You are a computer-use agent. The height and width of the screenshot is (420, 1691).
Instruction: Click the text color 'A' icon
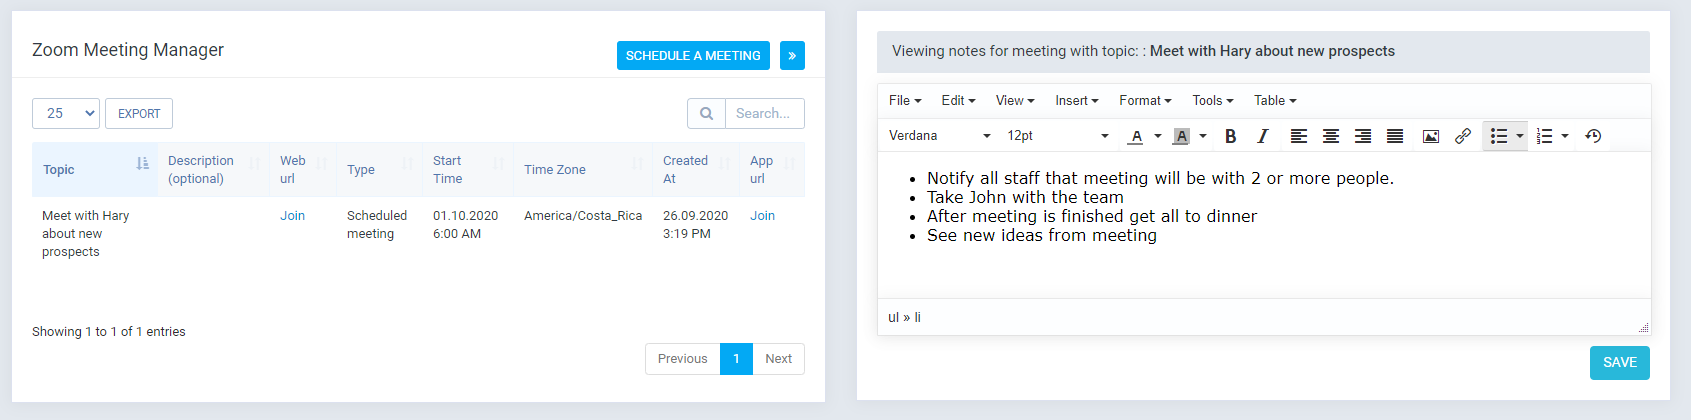click(x=1136, y=136)
